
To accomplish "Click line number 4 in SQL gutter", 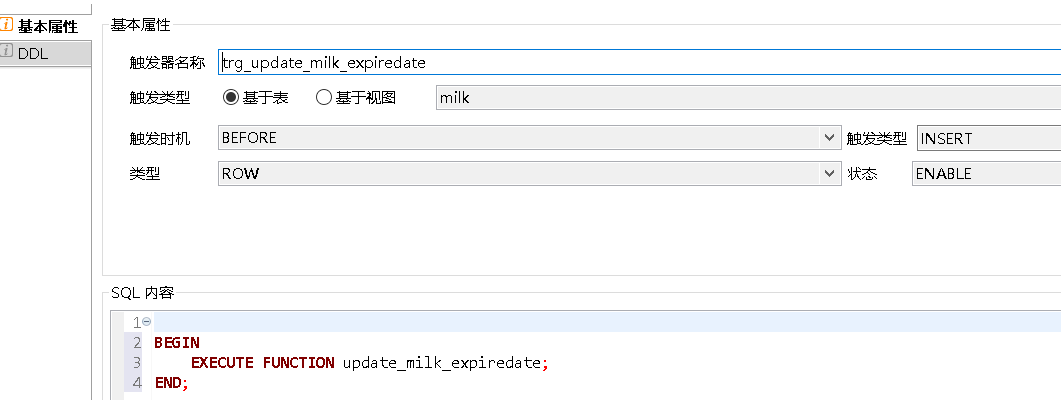I will [137, 382].
